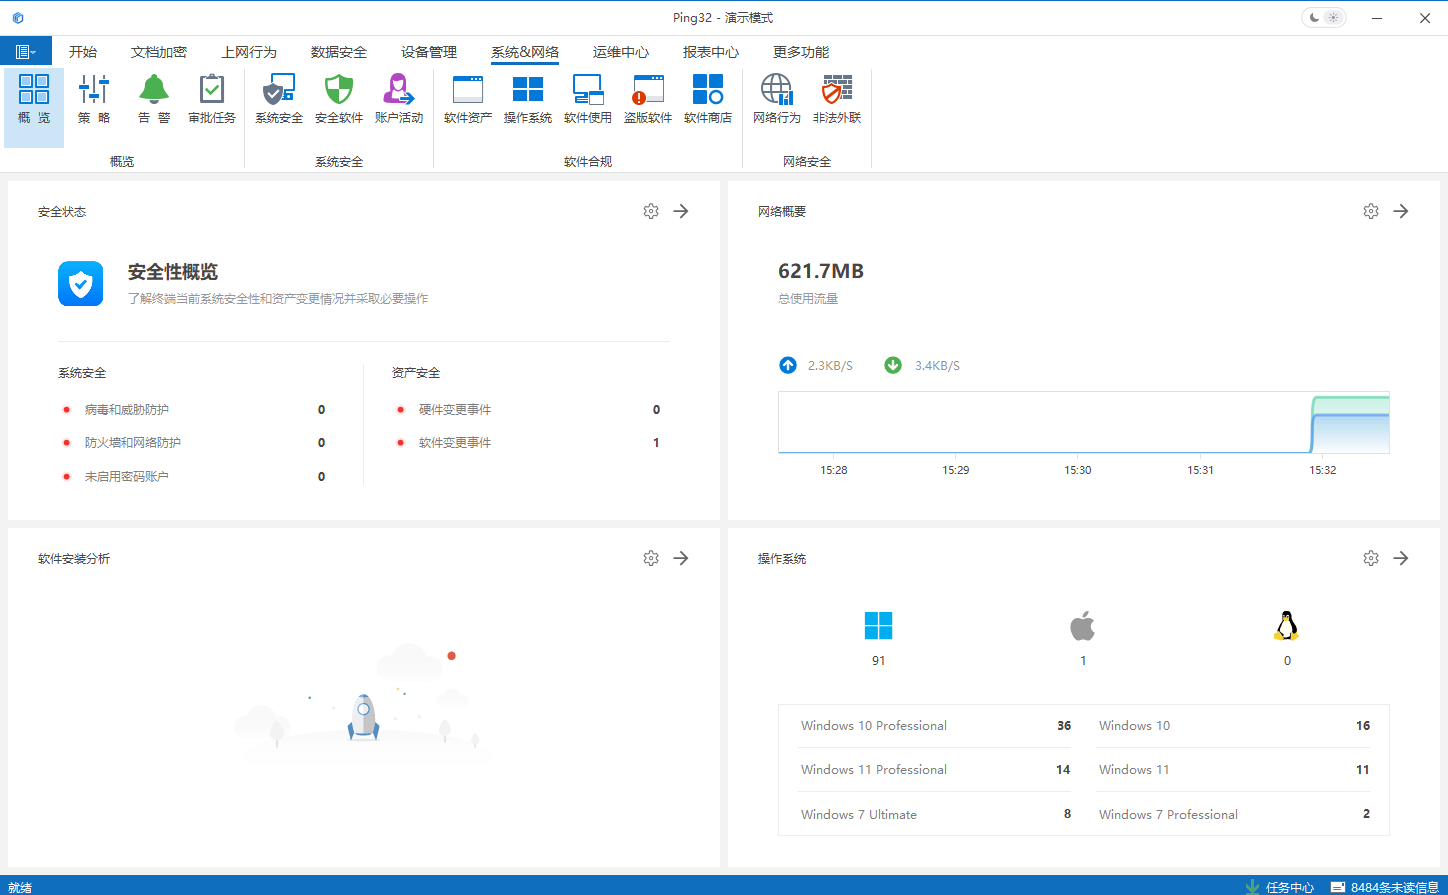Open the blue application menu dropdown

26,52
